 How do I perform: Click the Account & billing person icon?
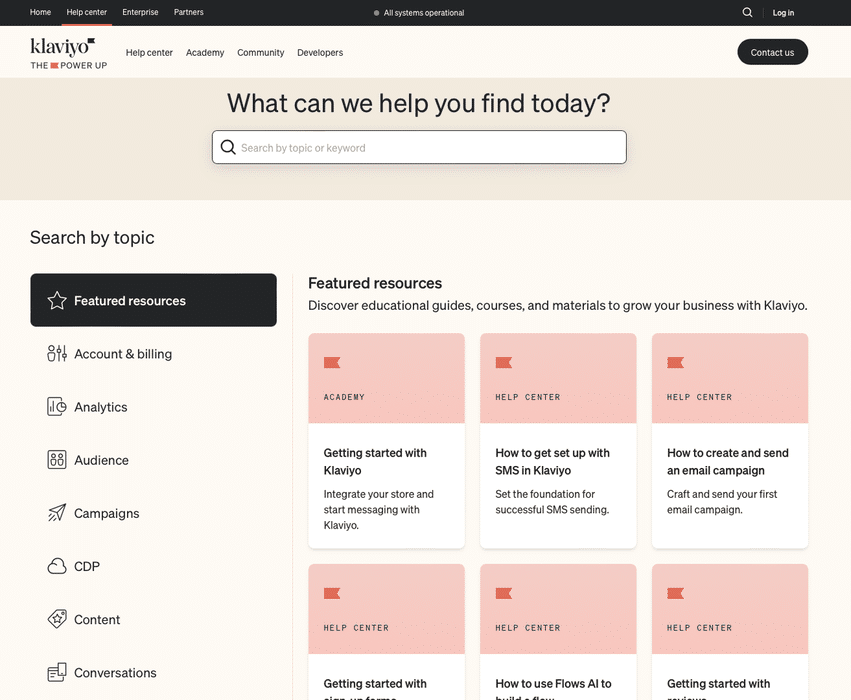[56, 353]
